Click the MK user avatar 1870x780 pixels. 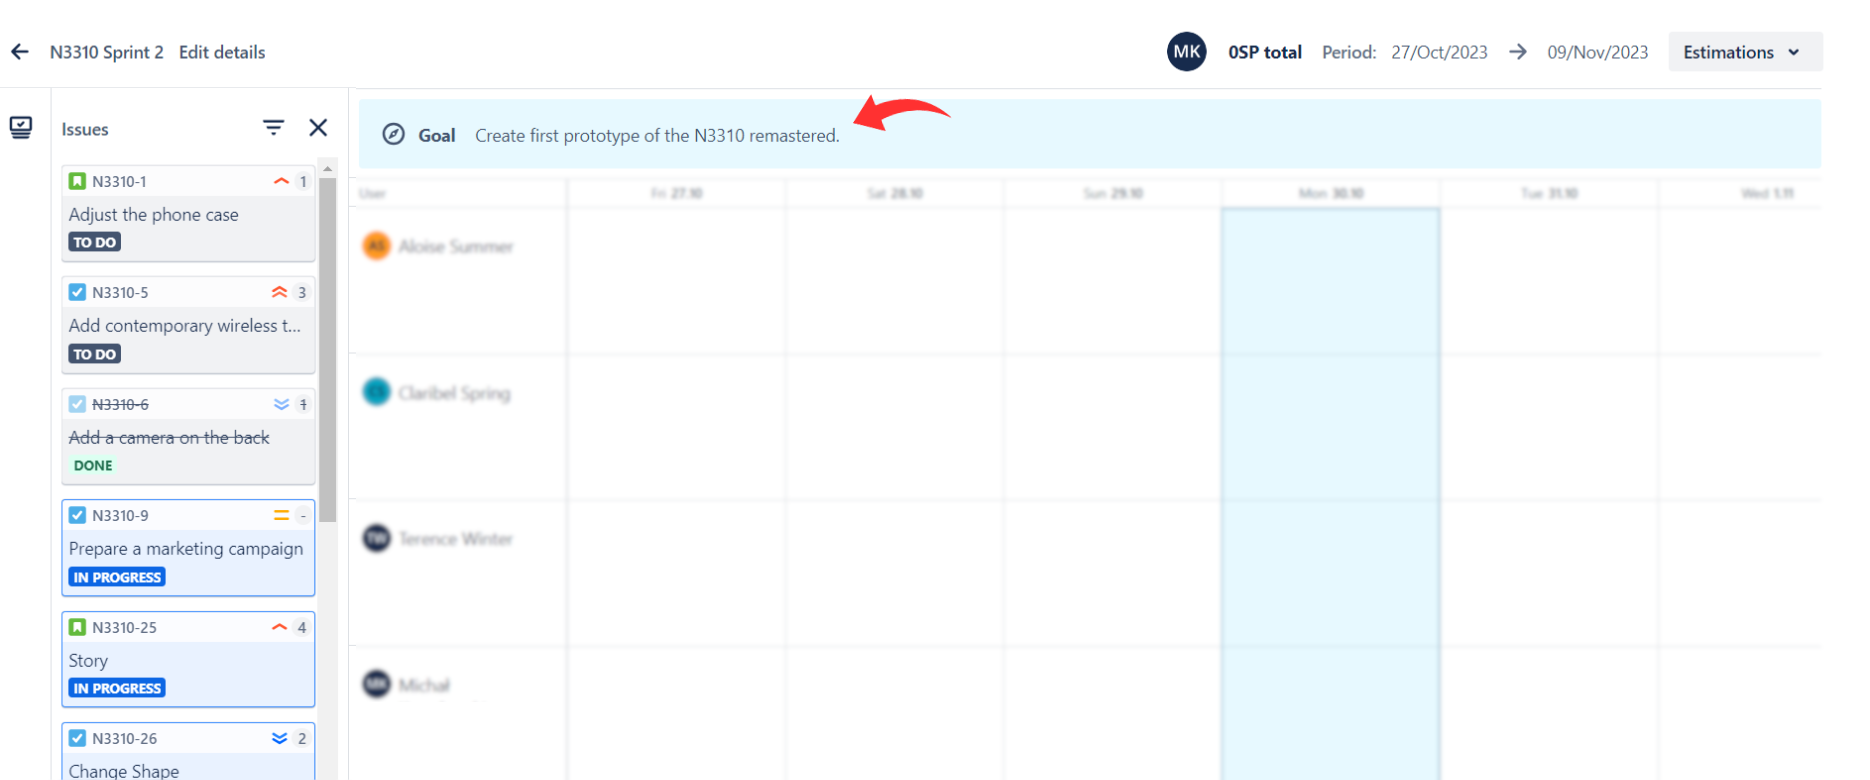click(1187, 52)
